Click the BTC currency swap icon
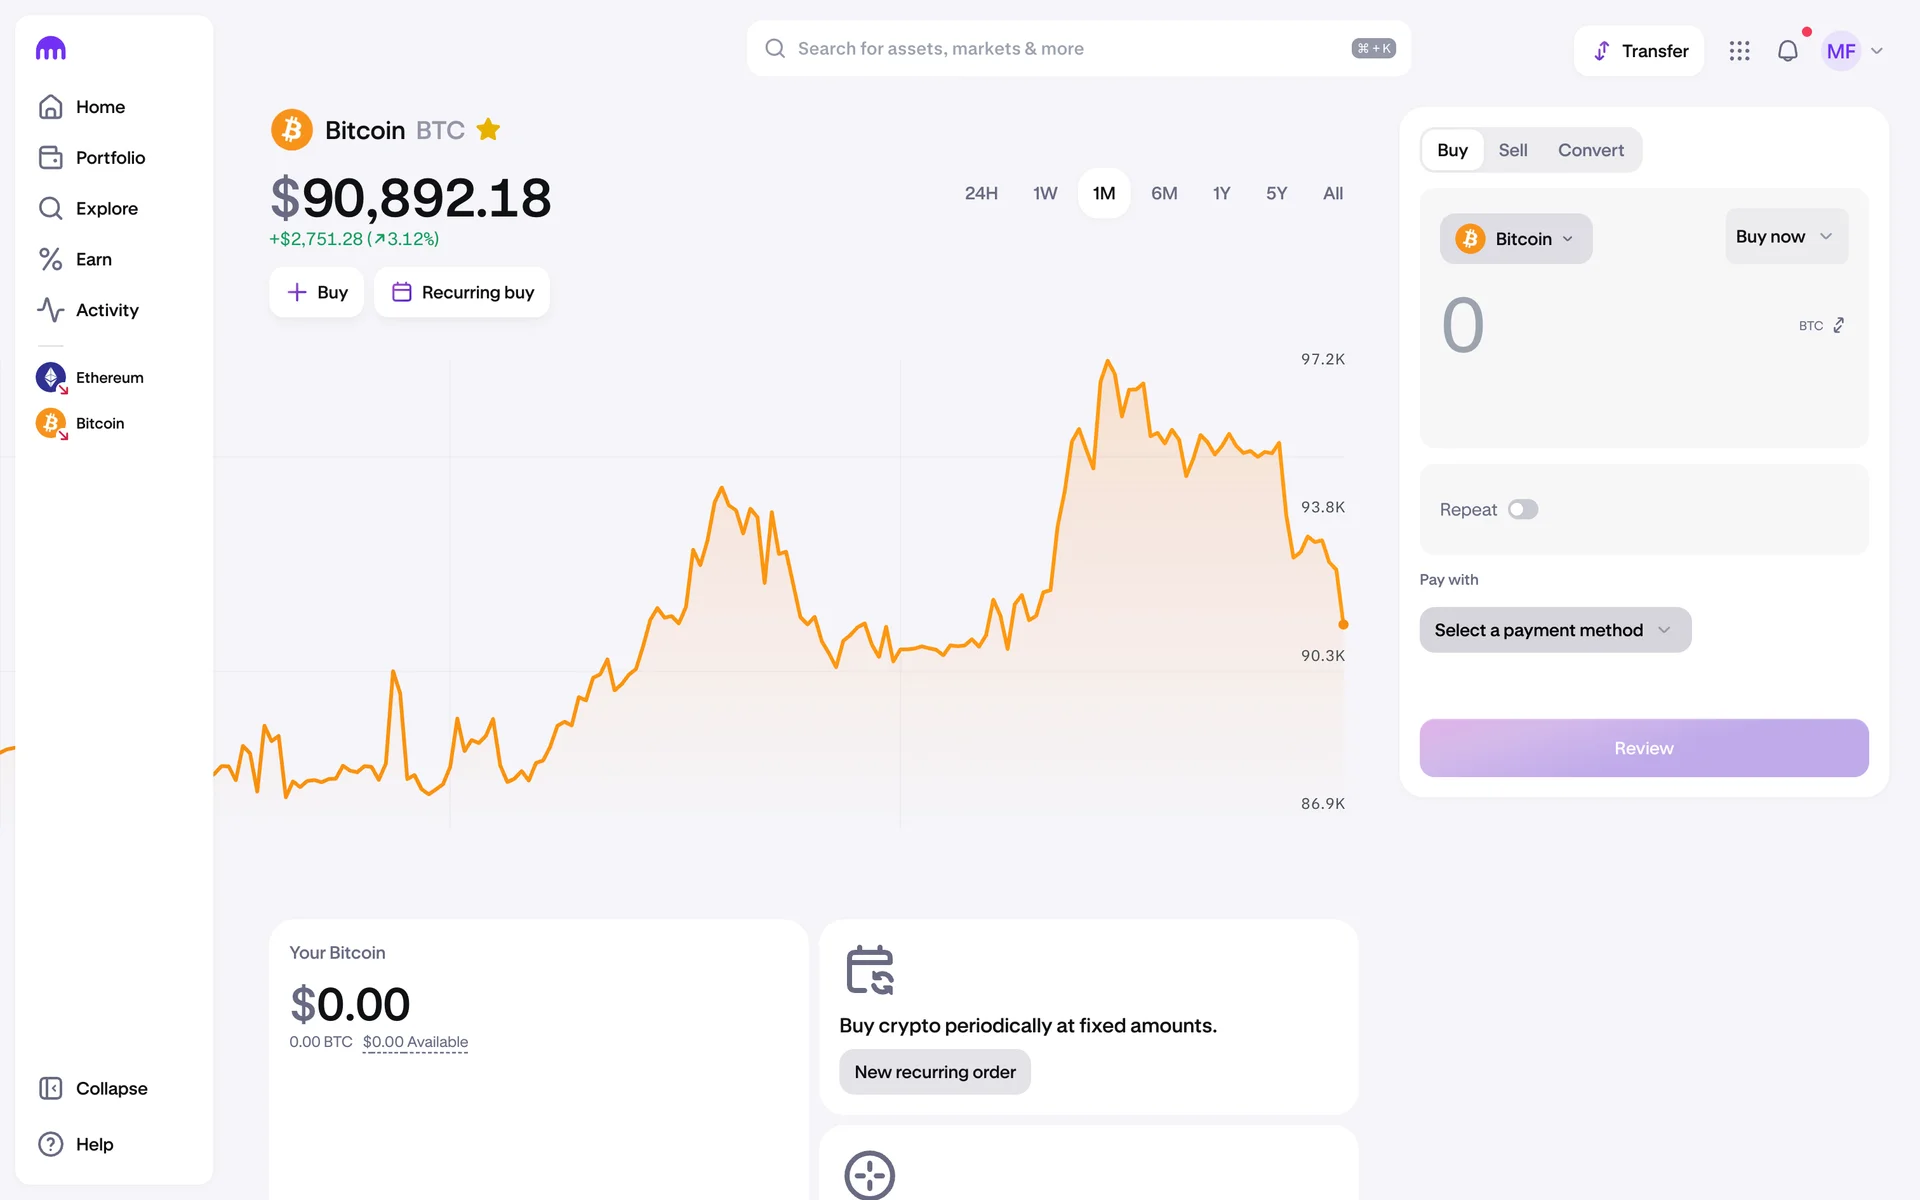1920x1200 pixels. point(1838,326)
